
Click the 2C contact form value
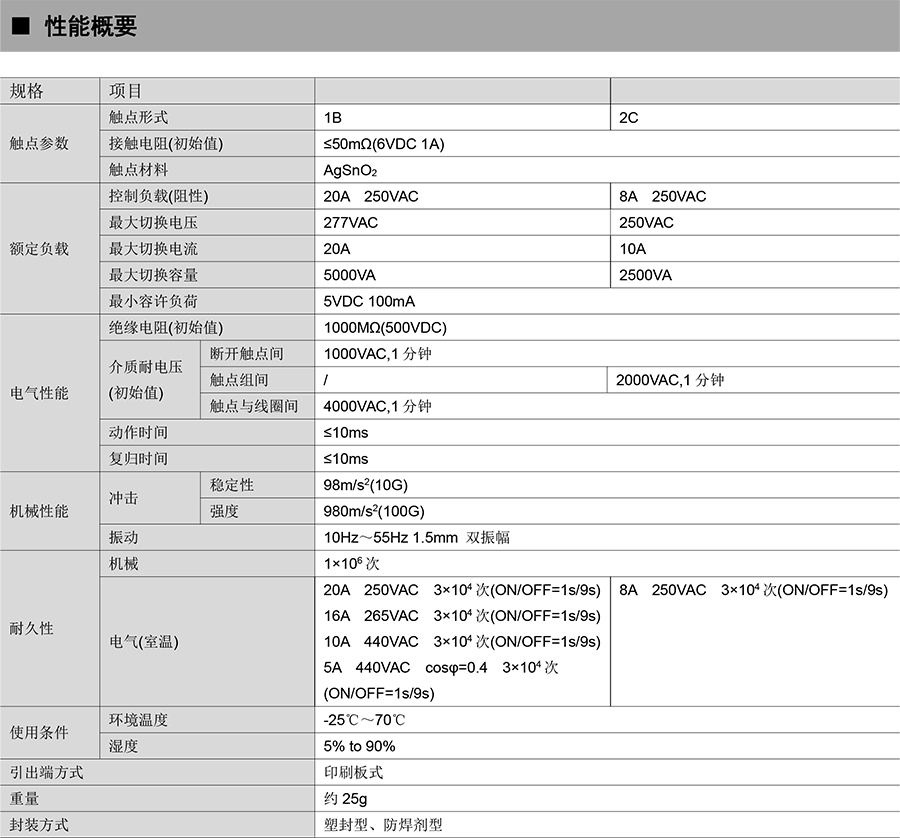tap(628, 118)
